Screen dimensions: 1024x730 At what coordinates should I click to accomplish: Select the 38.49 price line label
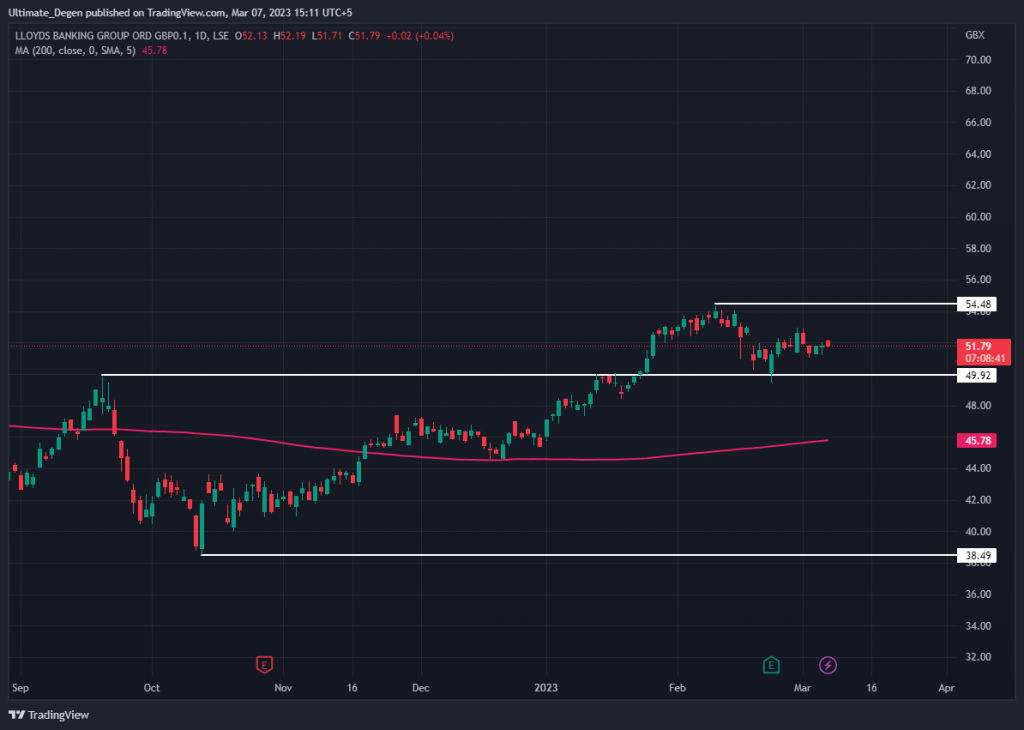point(977,556)
